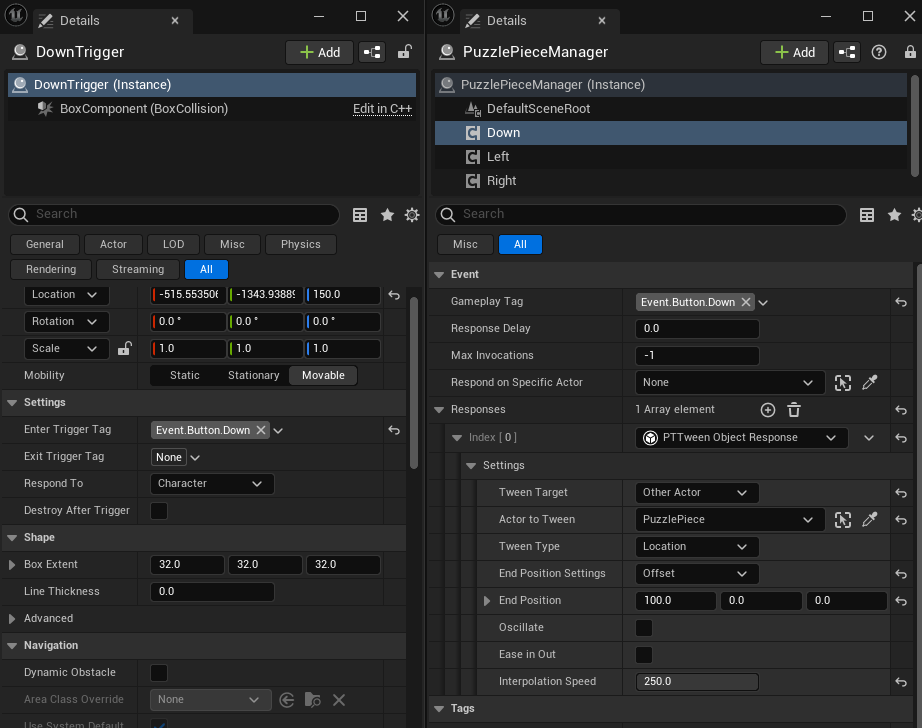The height and width of the screenshot is (728, 922).
Task: Switch to the Physics category filter
Action: coord(300,244)
